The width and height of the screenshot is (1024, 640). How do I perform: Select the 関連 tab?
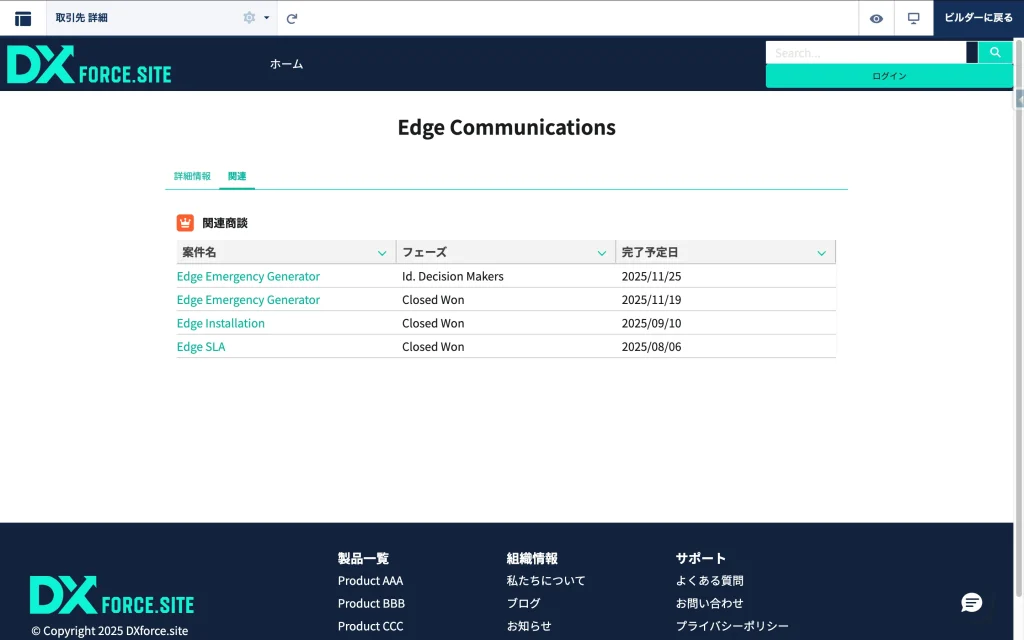pos(237,176)
